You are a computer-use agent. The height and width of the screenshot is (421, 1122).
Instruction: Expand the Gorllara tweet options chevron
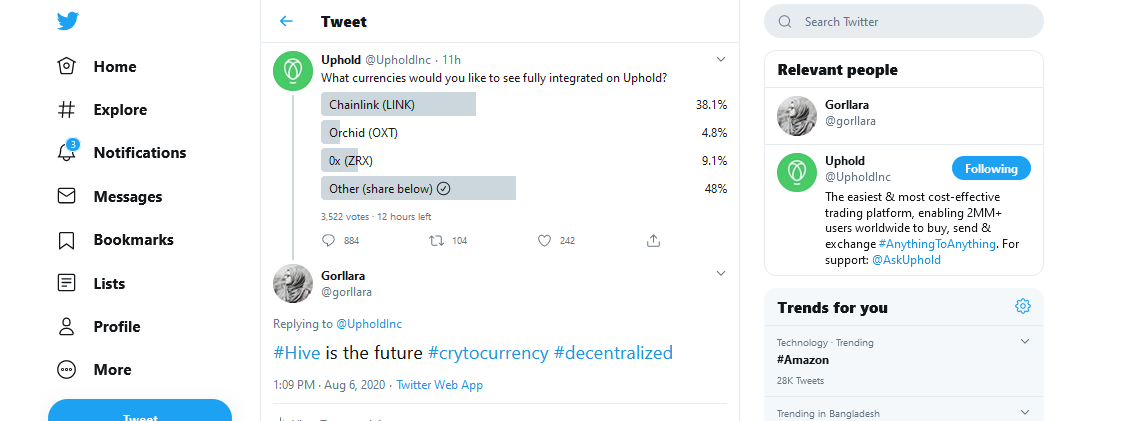coord(721,273)
